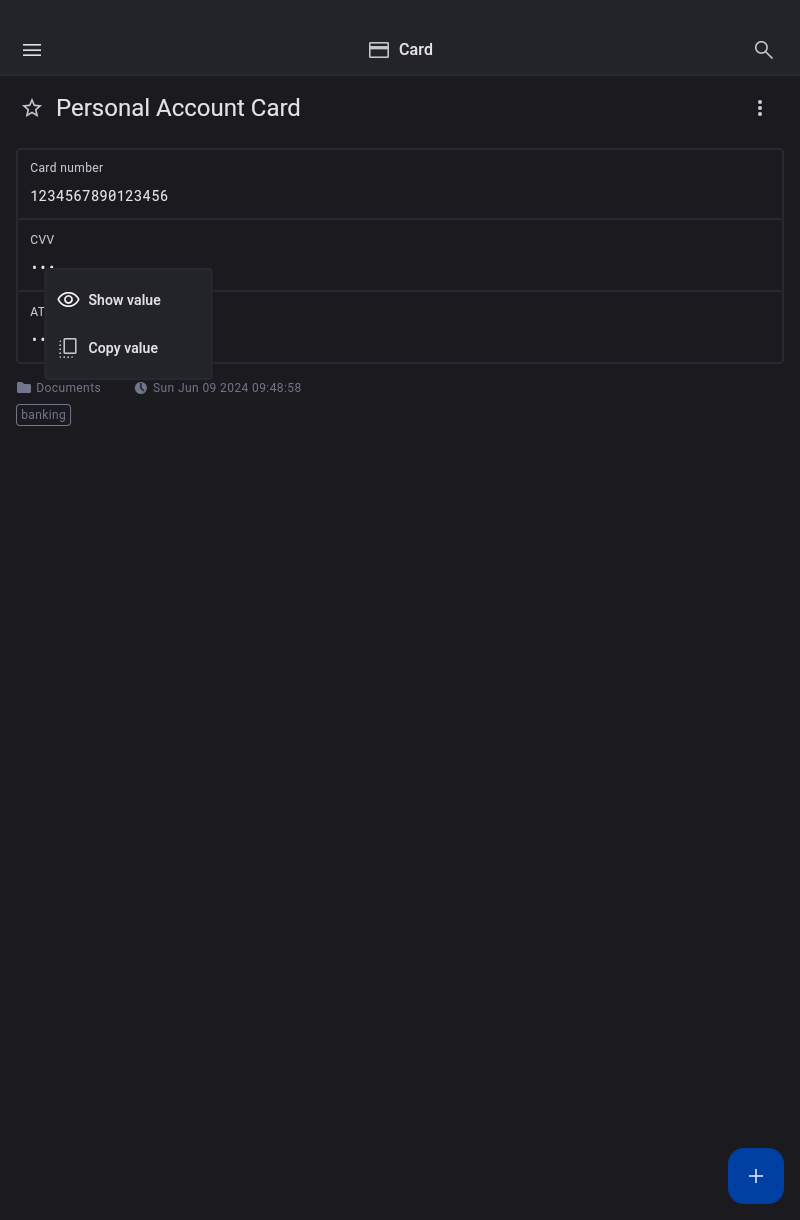Click the clock icon beside the timestamp
The image size is (800, 1220).
point(141,388)
